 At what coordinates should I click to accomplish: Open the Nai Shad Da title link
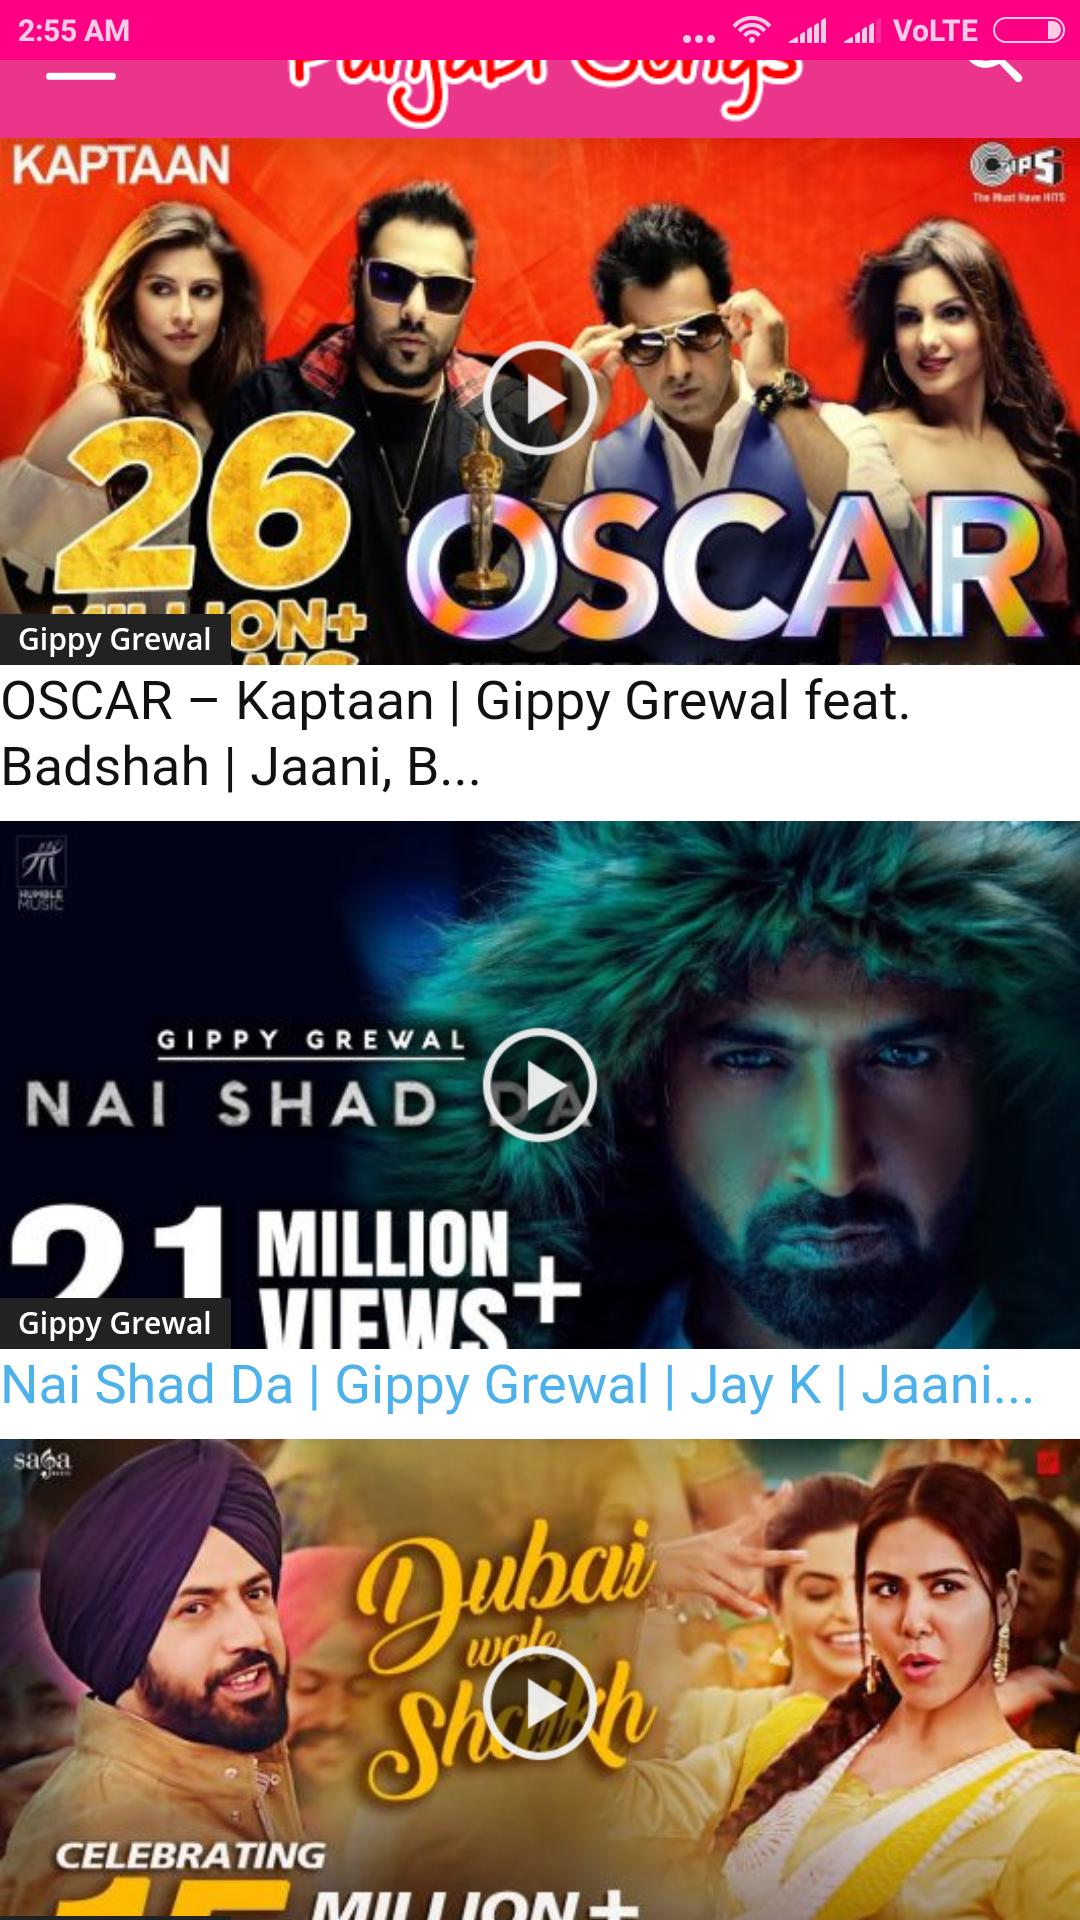tap(517, 1386)
